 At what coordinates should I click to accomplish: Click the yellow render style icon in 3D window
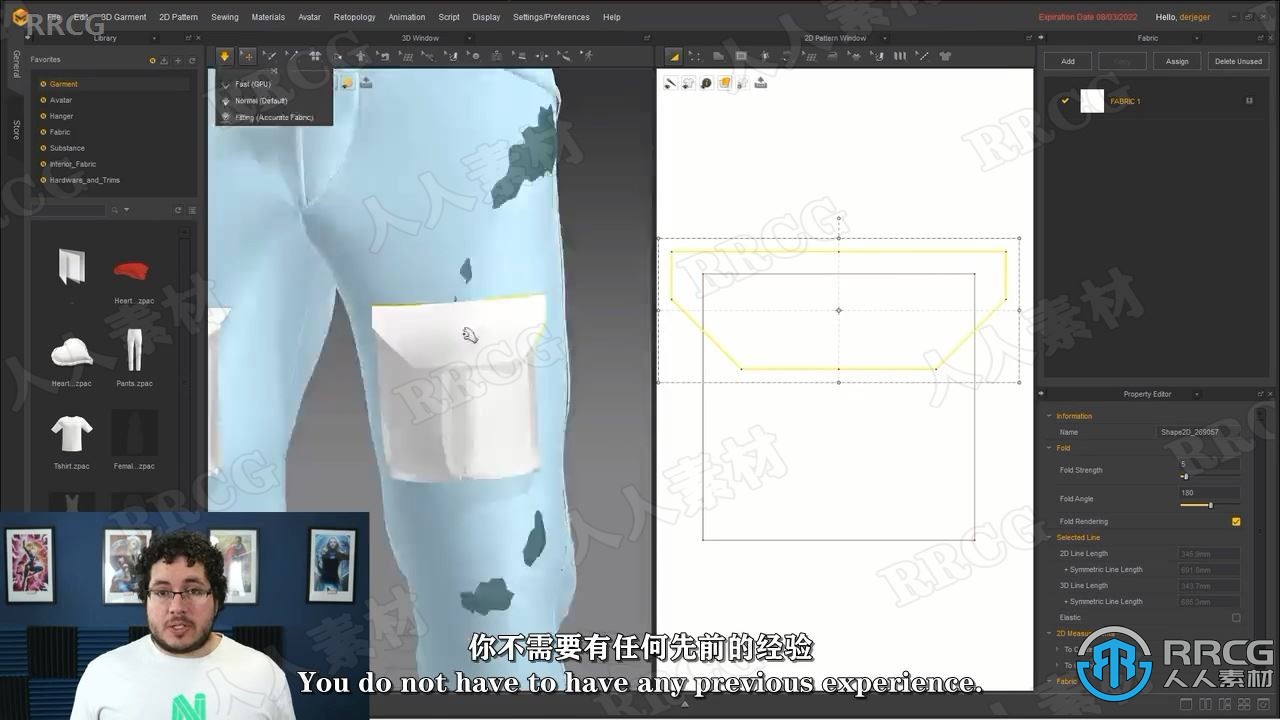[x=346, y=82]
